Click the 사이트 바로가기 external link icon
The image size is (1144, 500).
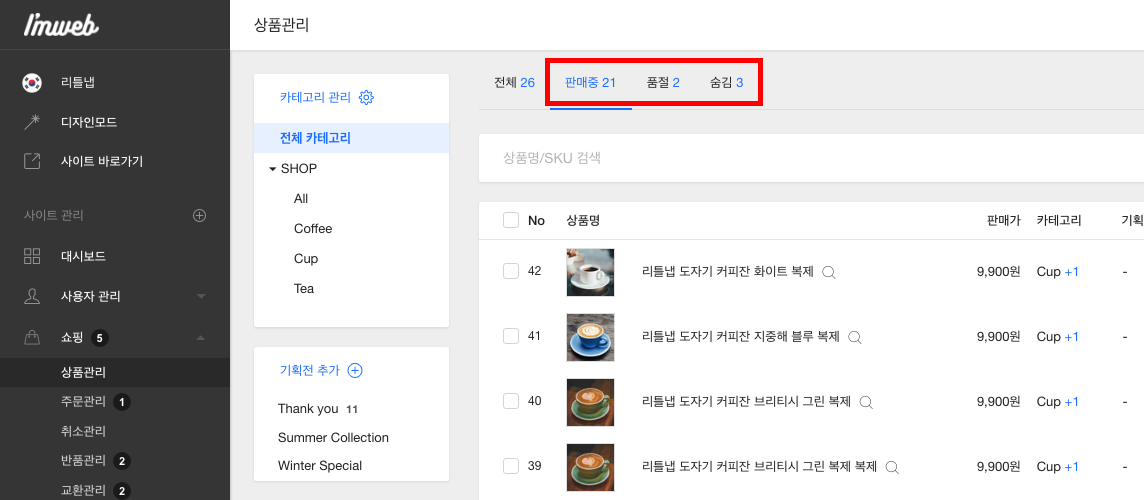coord(31,161)
